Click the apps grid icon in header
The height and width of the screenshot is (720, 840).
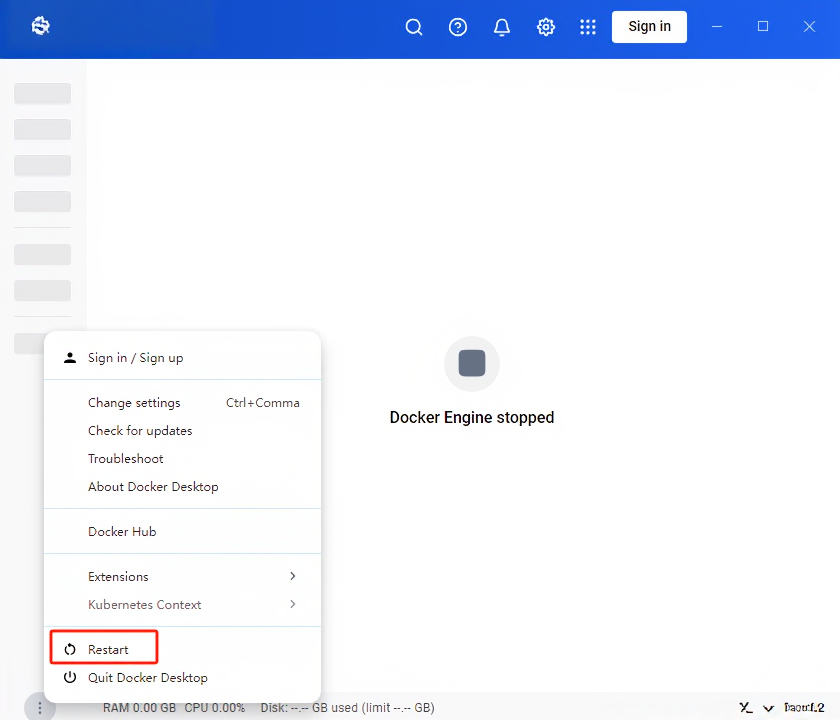coord(588,27)
